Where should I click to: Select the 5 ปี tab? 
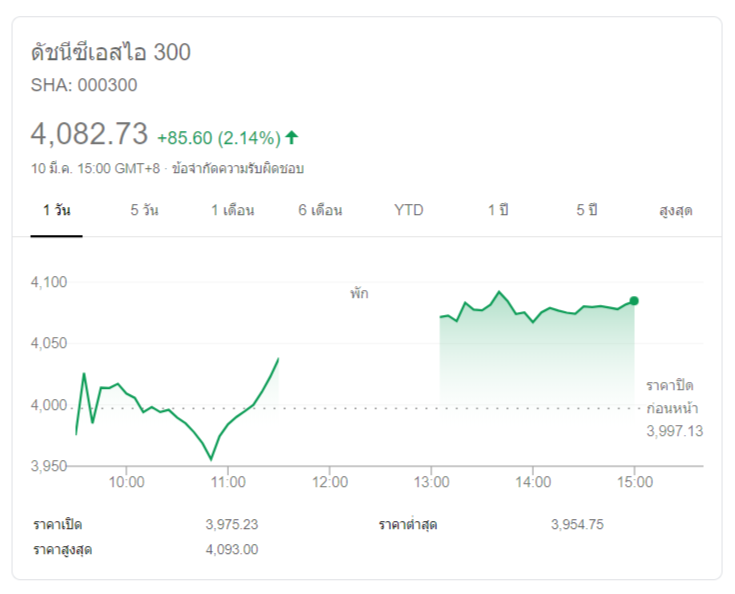(586, 210)
